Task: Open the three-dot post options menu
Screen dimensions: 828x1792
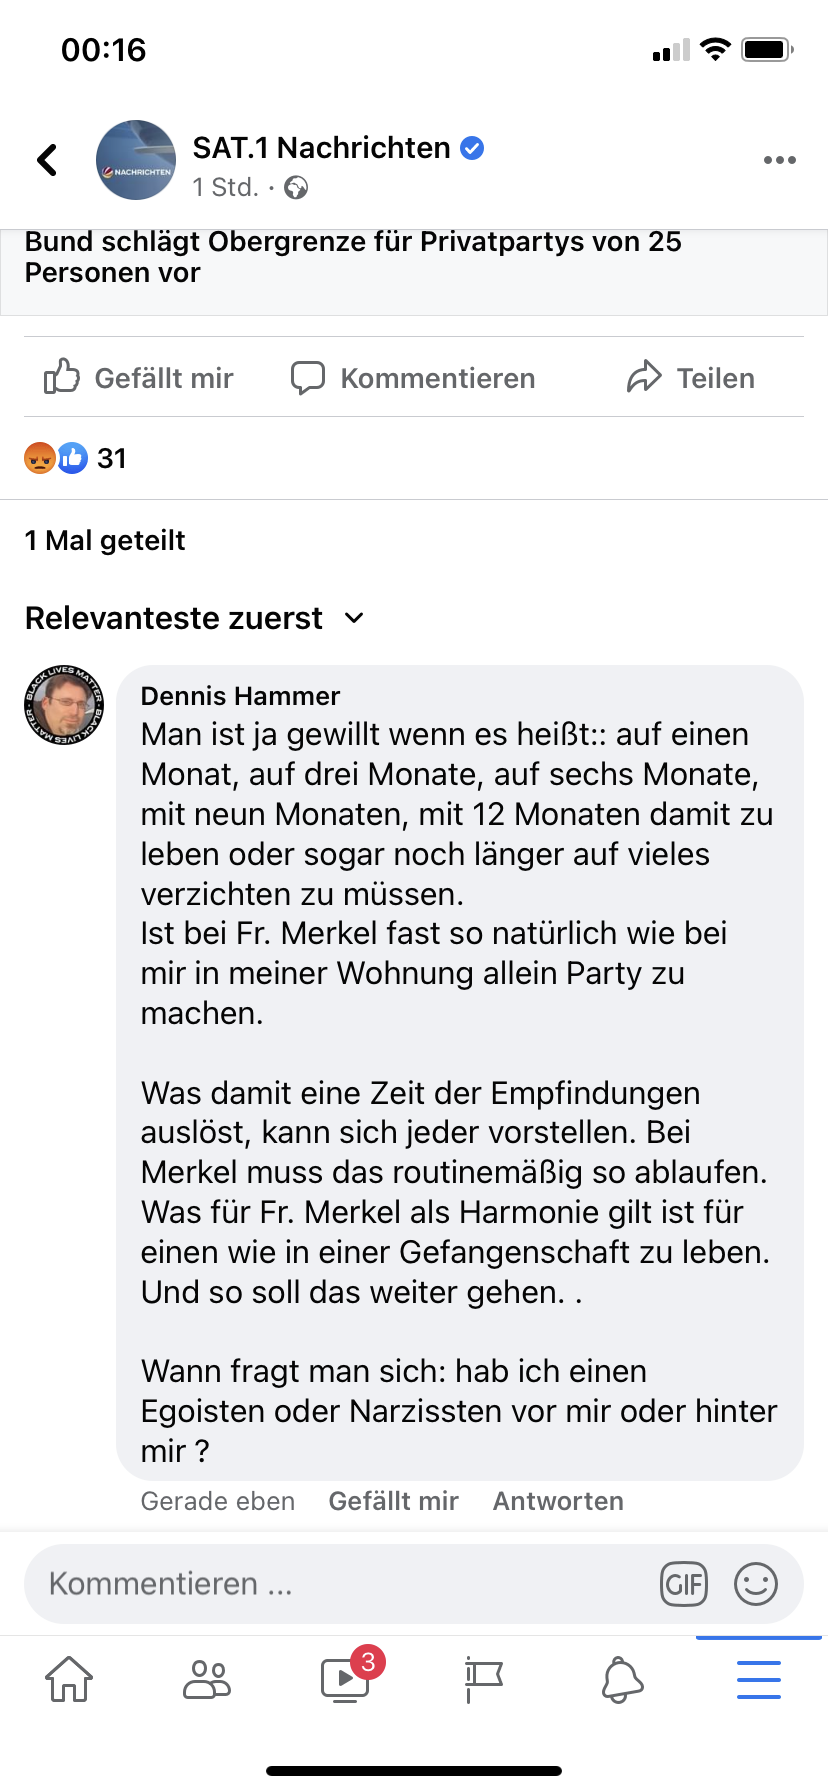Action: [779, 160]
